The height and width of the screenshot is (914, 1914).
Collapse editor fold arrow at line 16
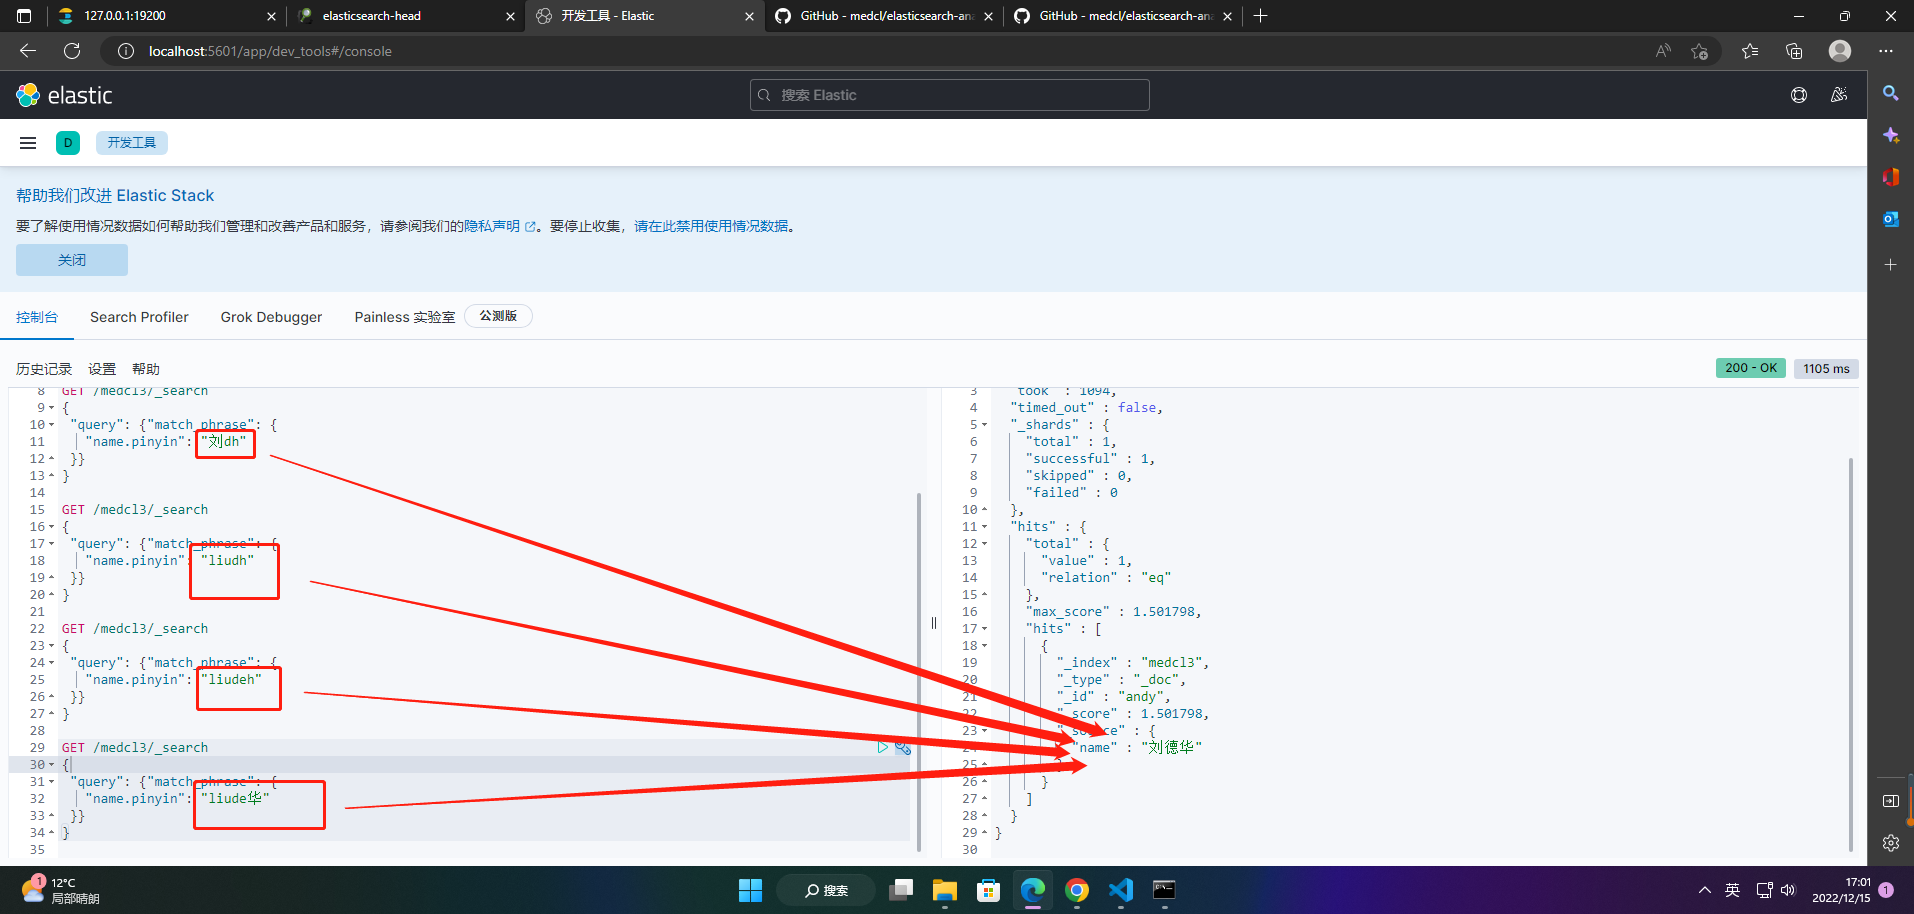[51, 527]
